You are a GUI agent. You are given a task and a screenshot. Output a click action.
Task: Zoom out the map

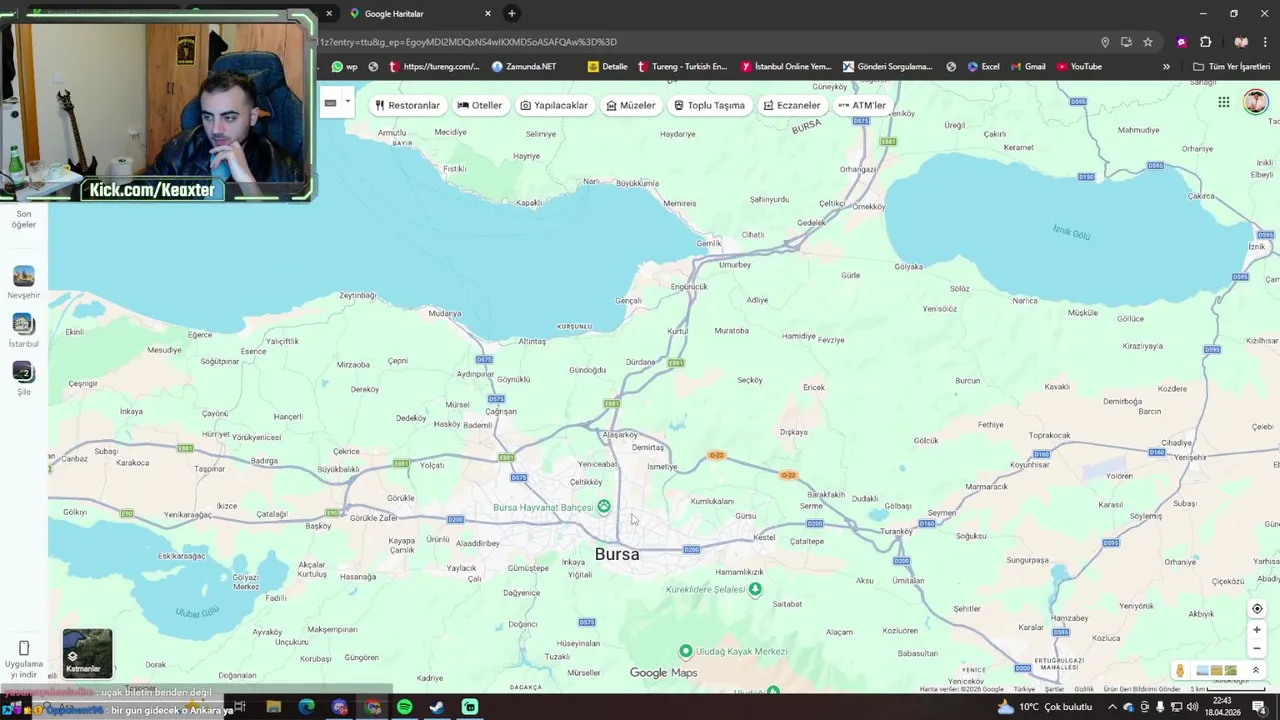coord(1257,648)
